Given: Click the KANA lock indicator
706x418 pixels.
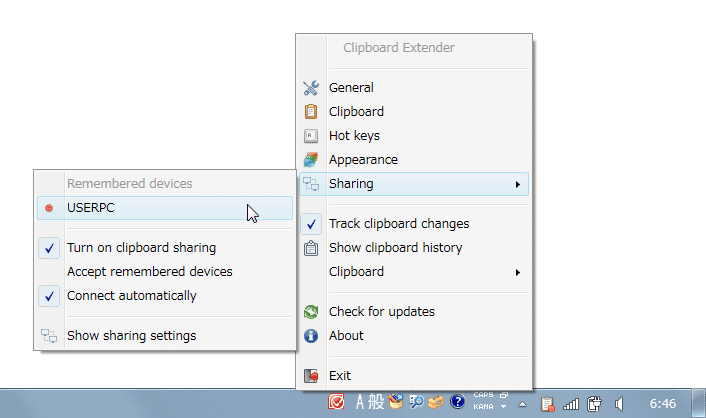Looking at the screenshot, I should tap(483, 406).
